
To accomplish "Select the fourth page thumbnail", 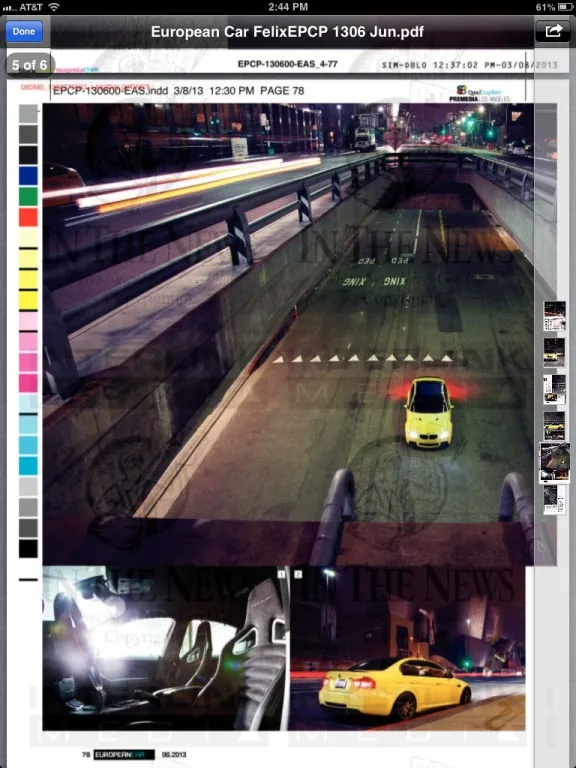I will point(554,426).
